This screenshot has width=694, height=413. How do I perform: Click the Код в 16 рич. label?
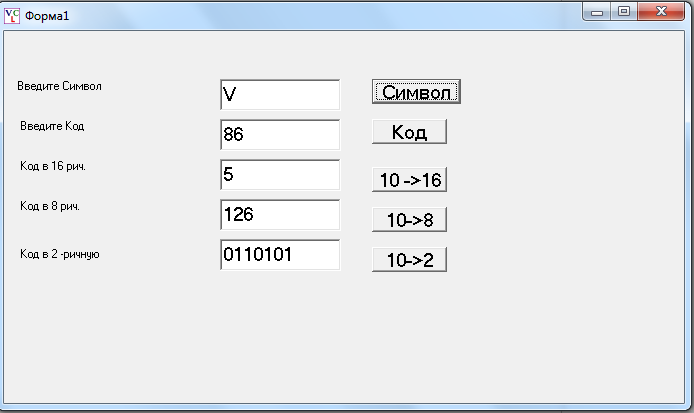53,166
